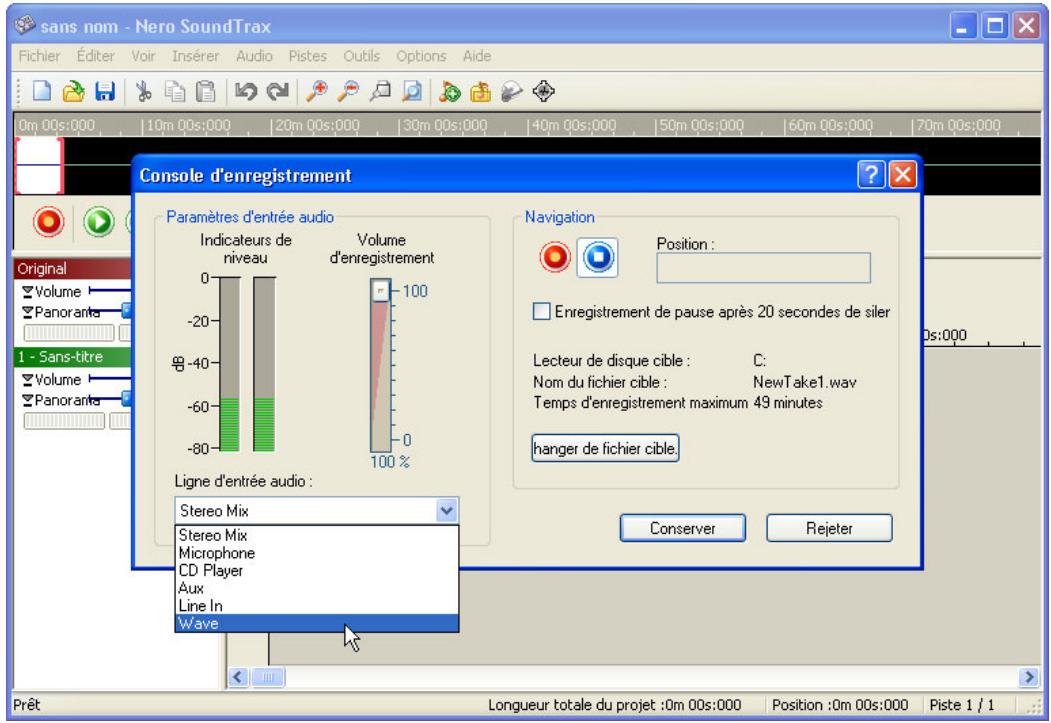Select the Copy icon in the toolbar

click(x=175, y=91)
